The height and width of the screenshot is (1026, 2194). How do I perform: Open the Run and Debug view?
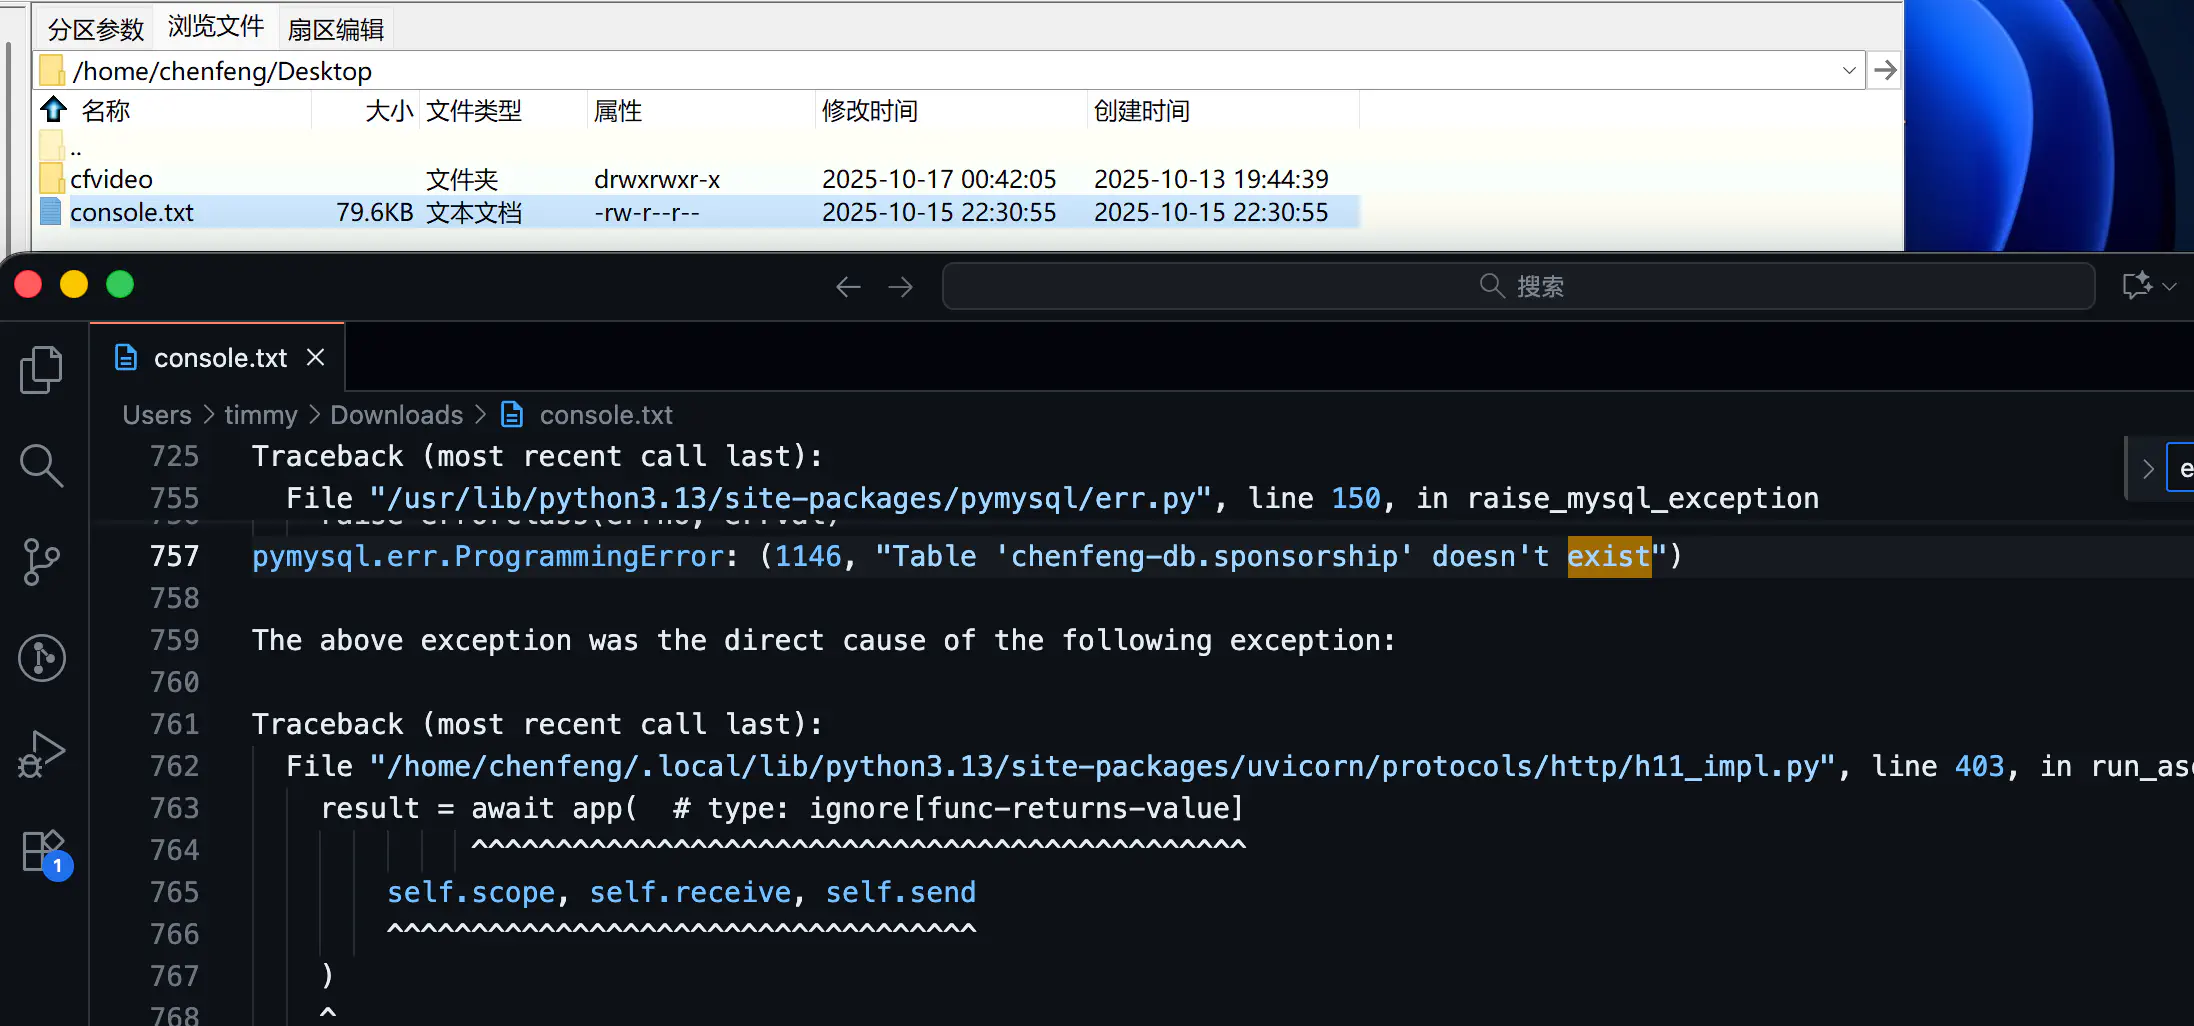pos(41,754)
